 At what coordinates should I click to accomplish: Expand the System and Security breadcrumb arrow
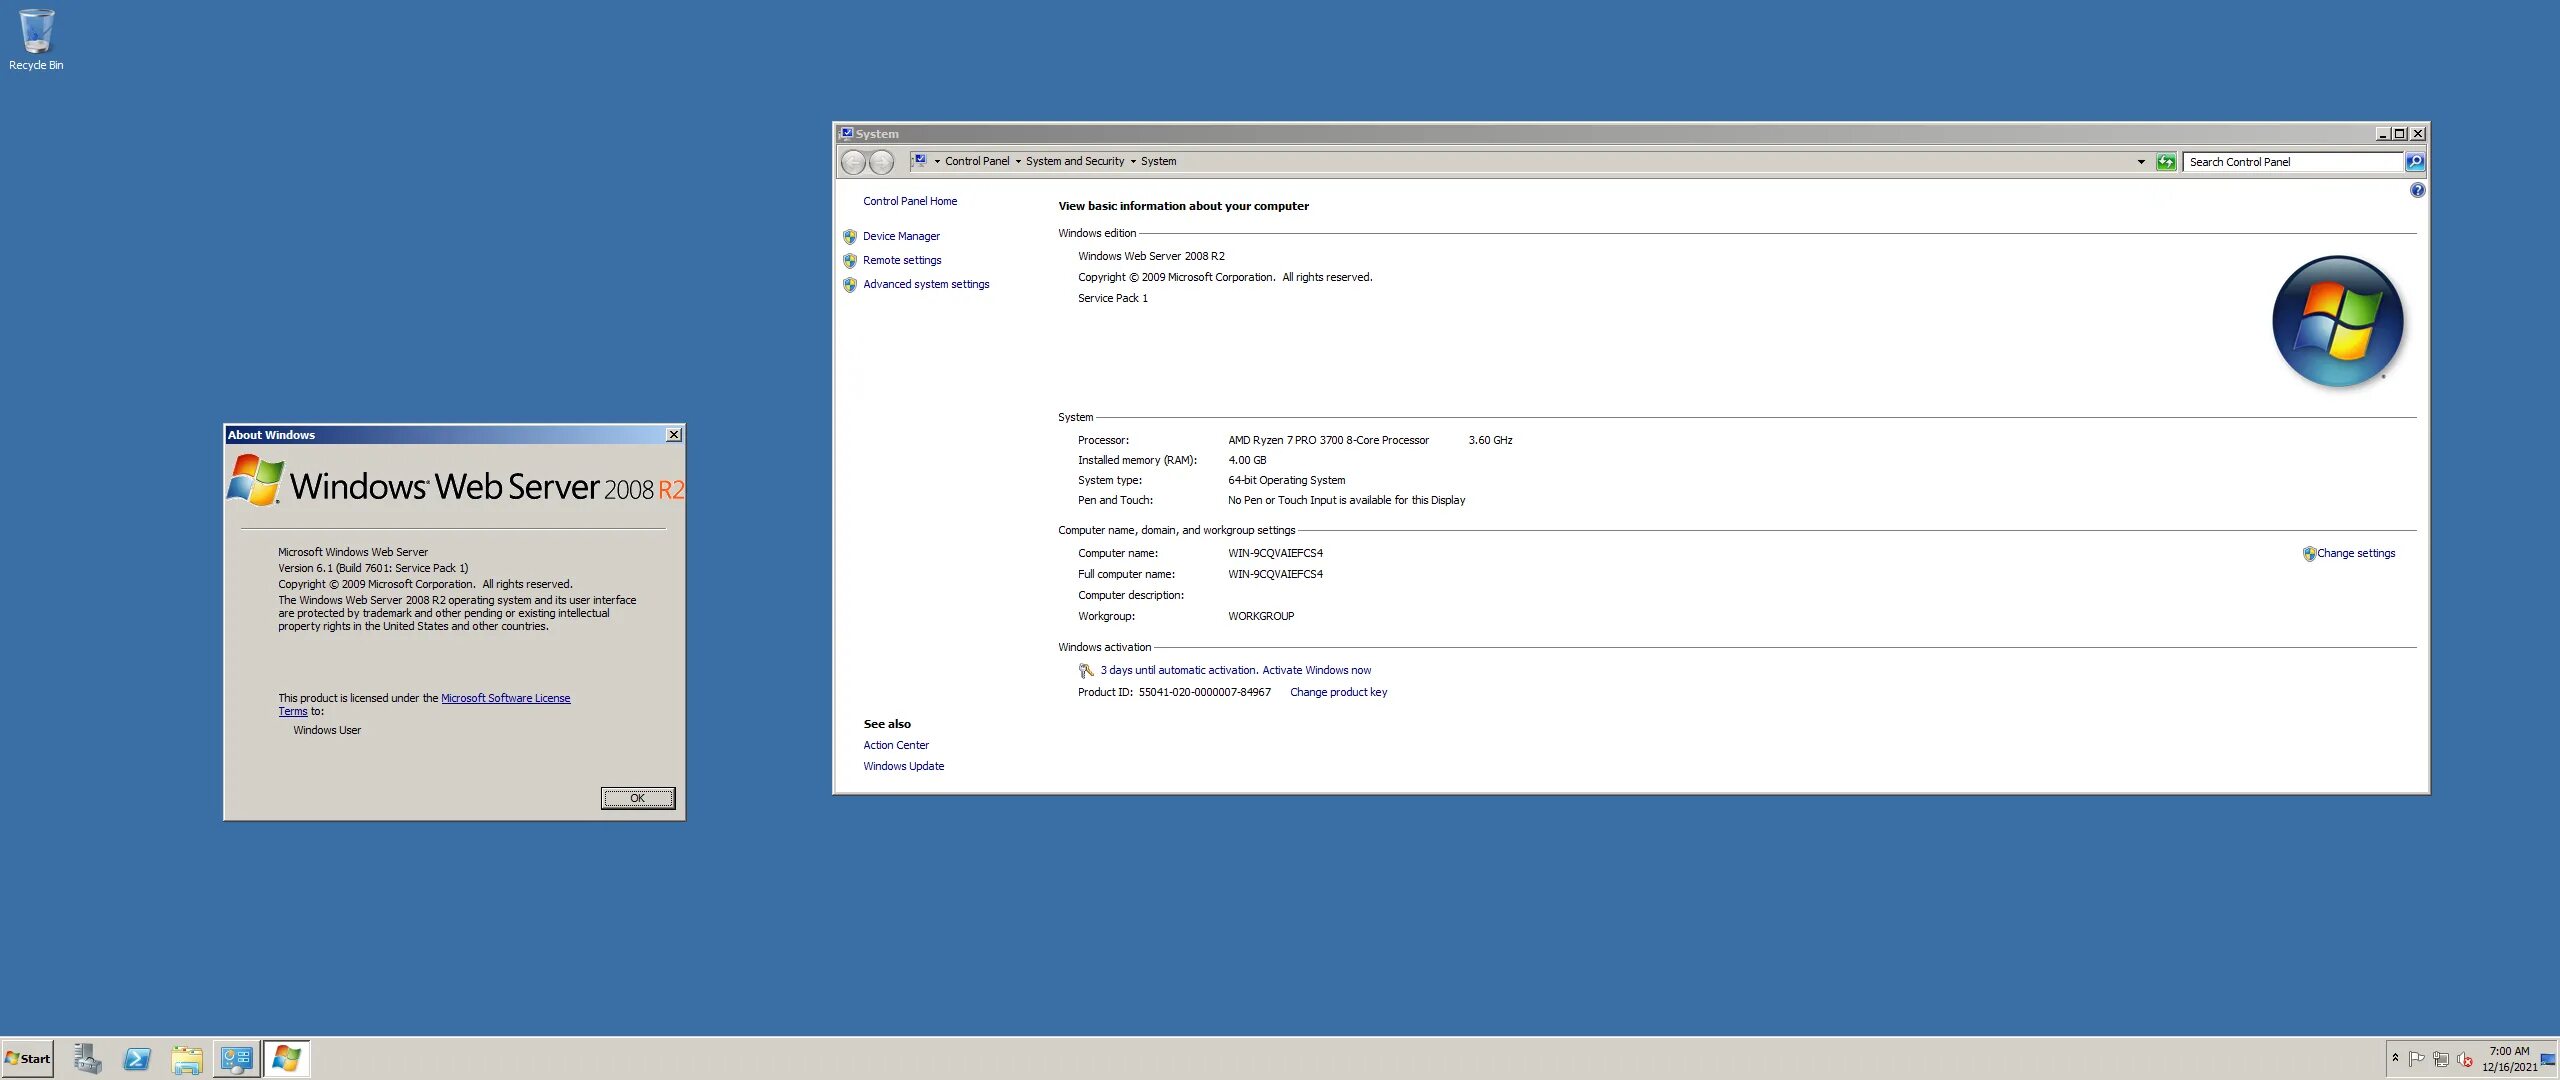coord(1133,161)
